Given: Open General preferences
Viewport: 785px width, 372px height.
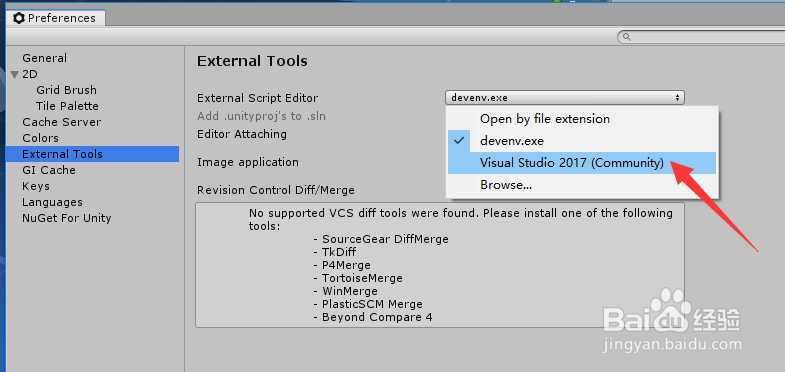Looking at the screenshot, I should (x=45, y=58).
